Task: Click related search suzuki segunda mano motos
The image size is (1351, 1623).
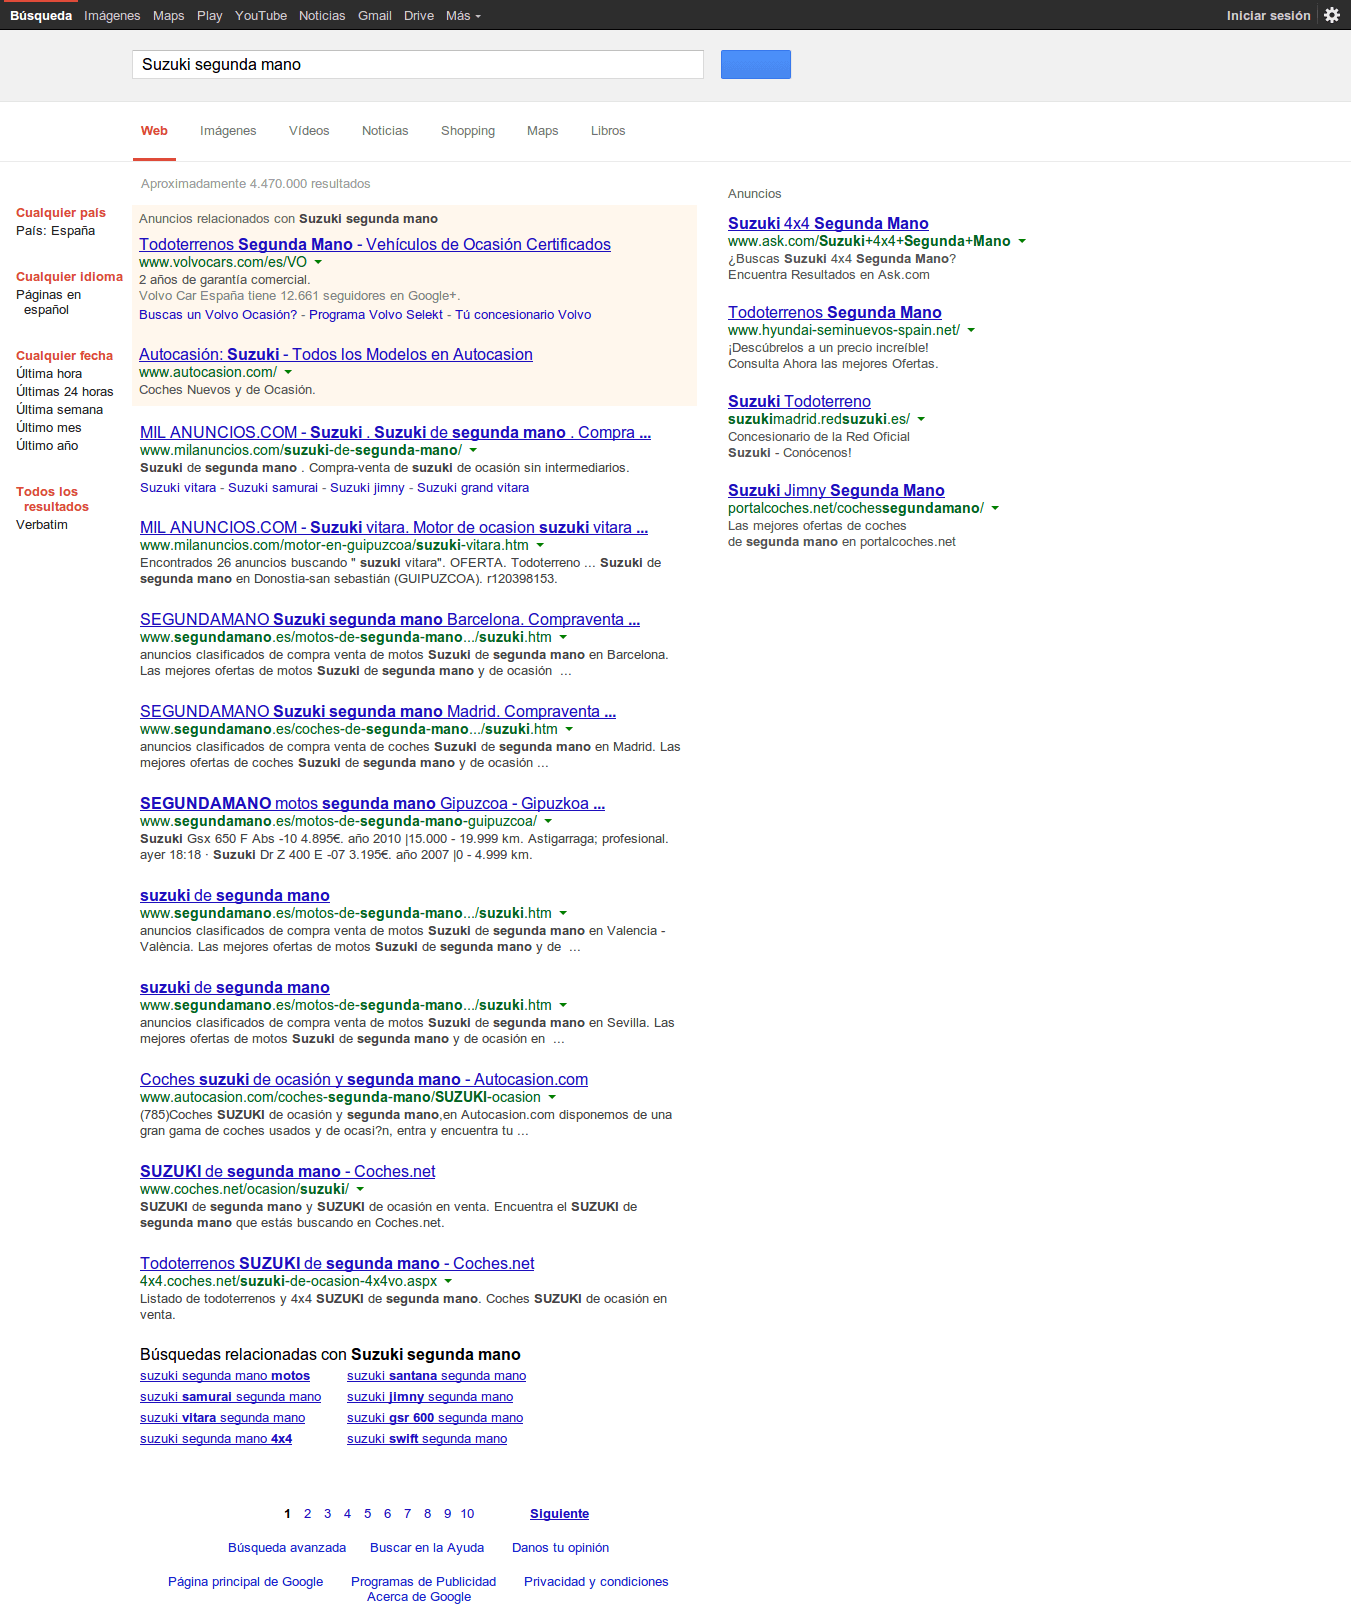Action: (225, 1376)
